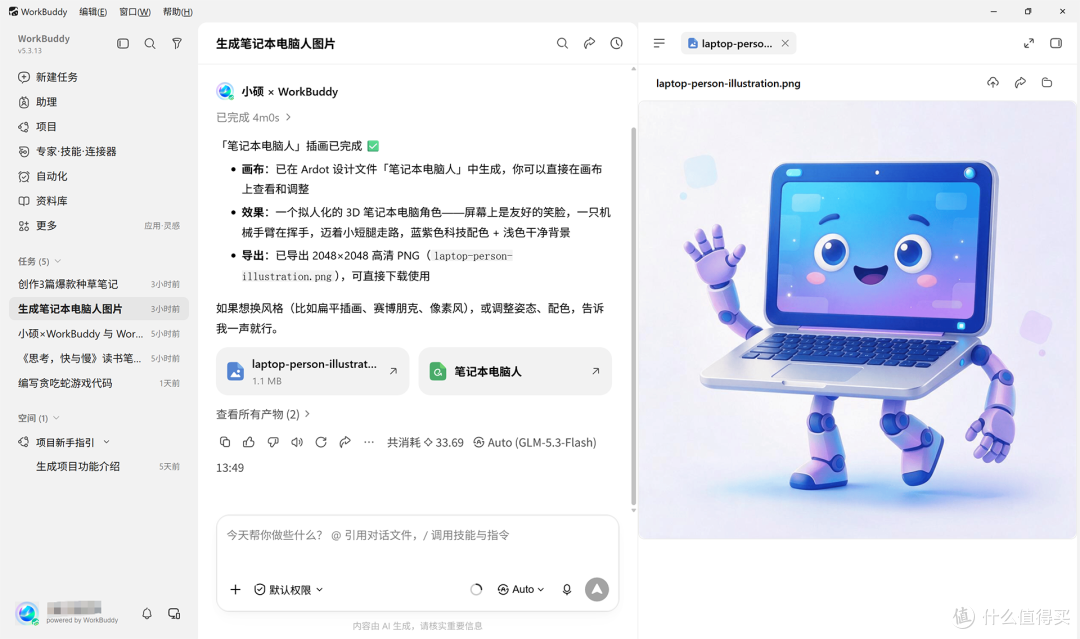Image resolution: width=1080 pixels, height=639 pixels.
Task: Toggle the left sidebar panel icon
Action: 123,43
